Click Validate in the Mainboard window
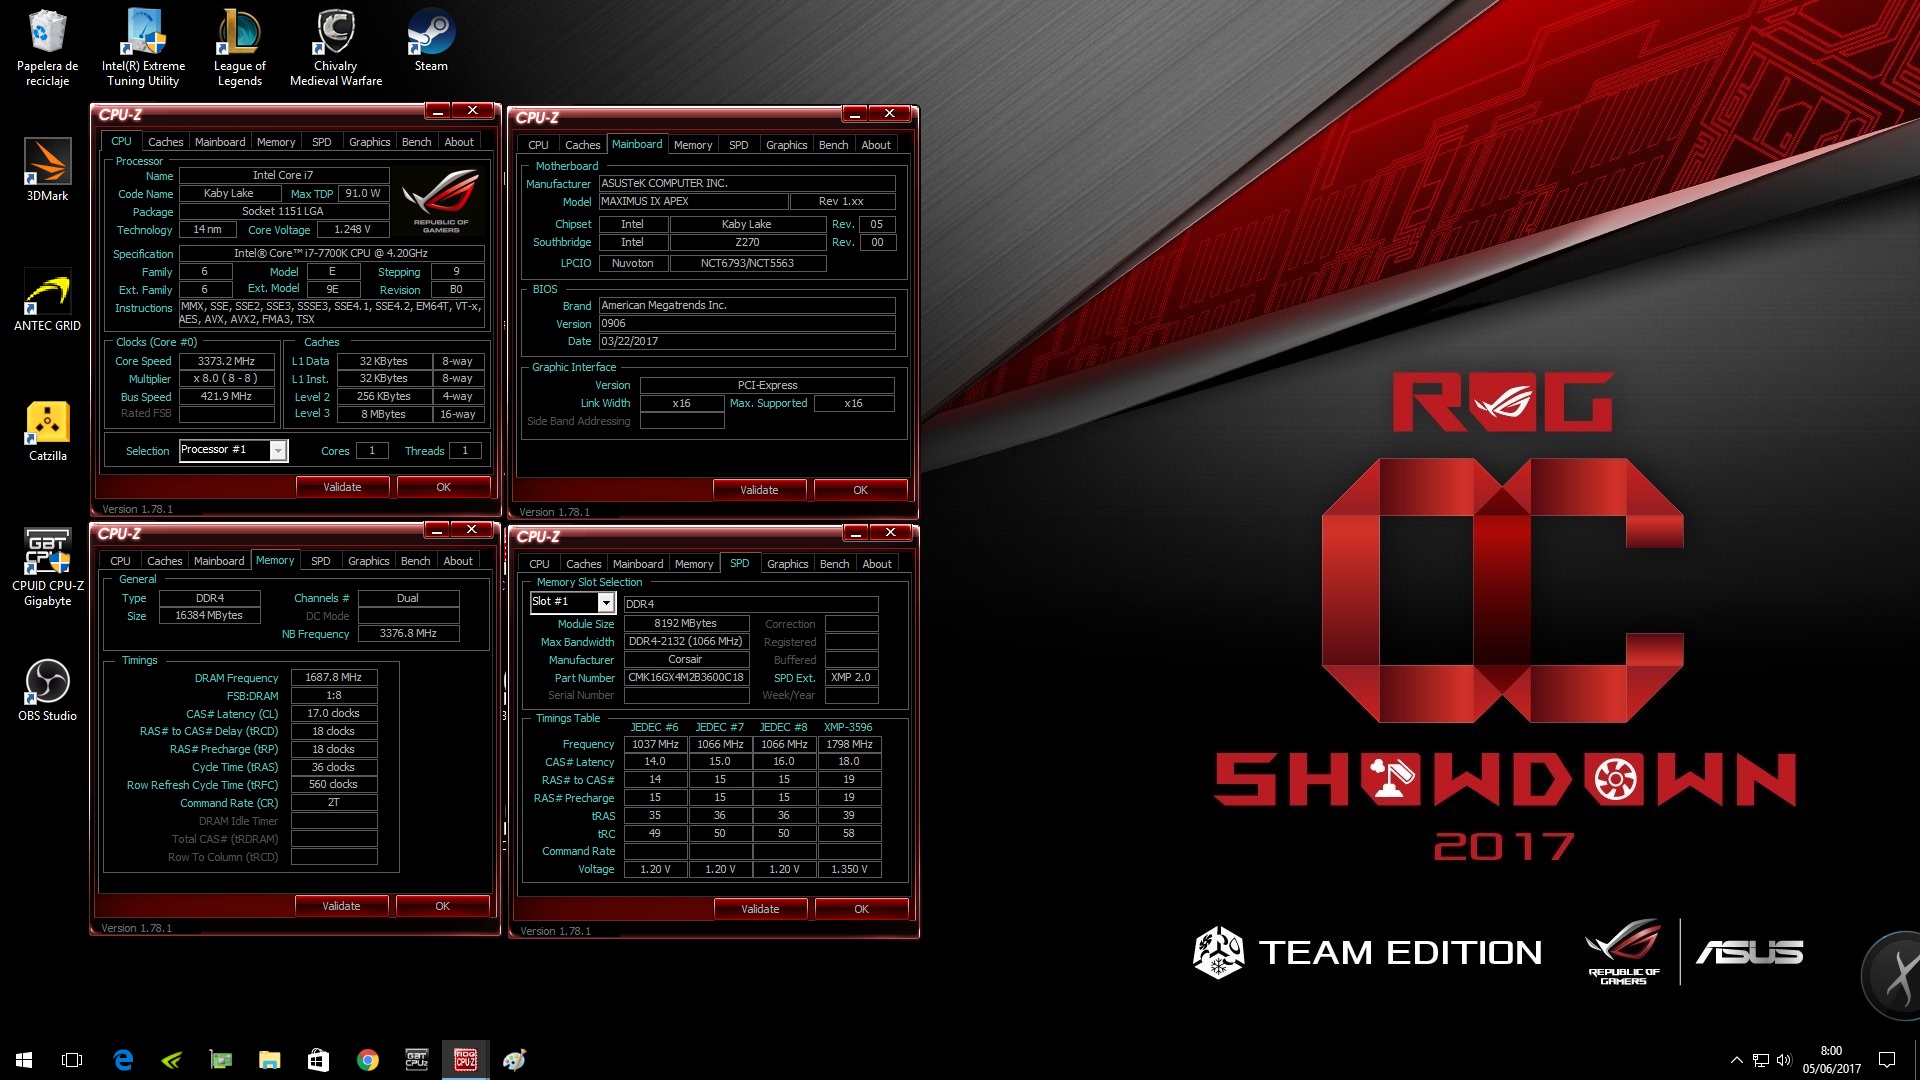 click(x=759, y=490)
